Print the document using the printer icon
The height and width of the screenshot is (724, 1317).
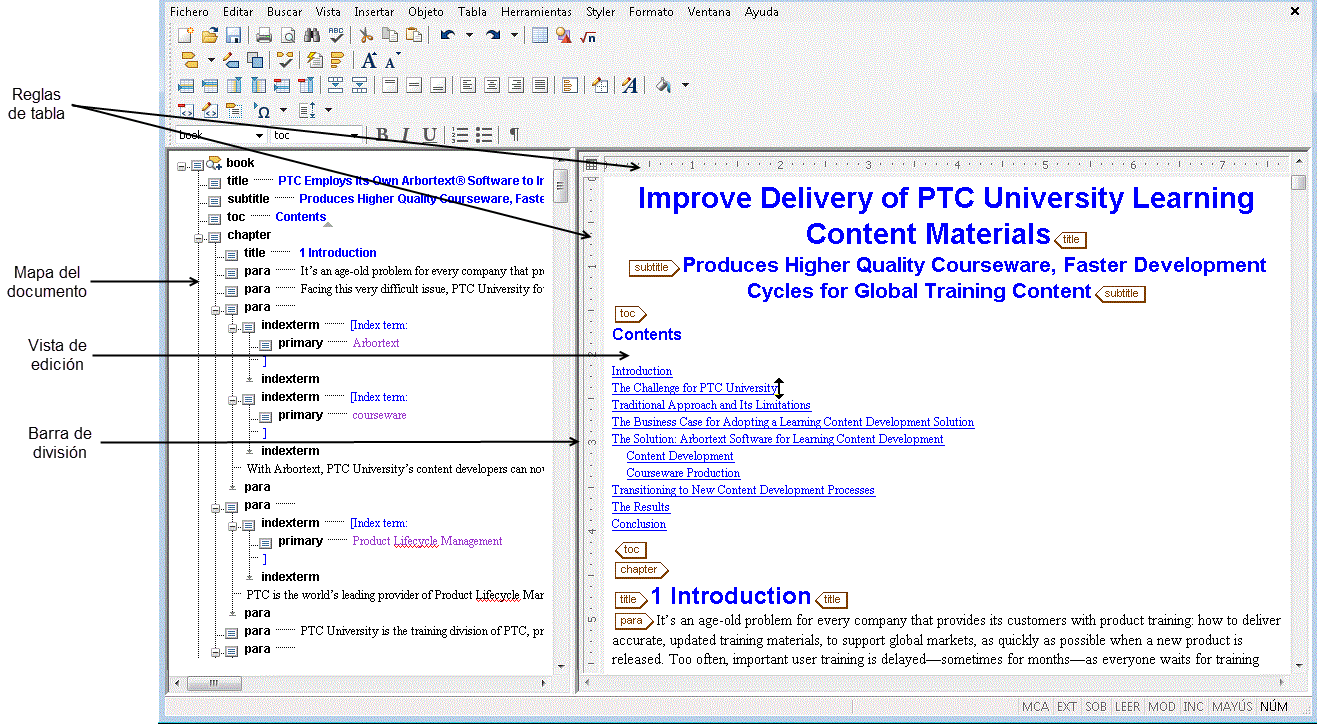pos(264,35)
